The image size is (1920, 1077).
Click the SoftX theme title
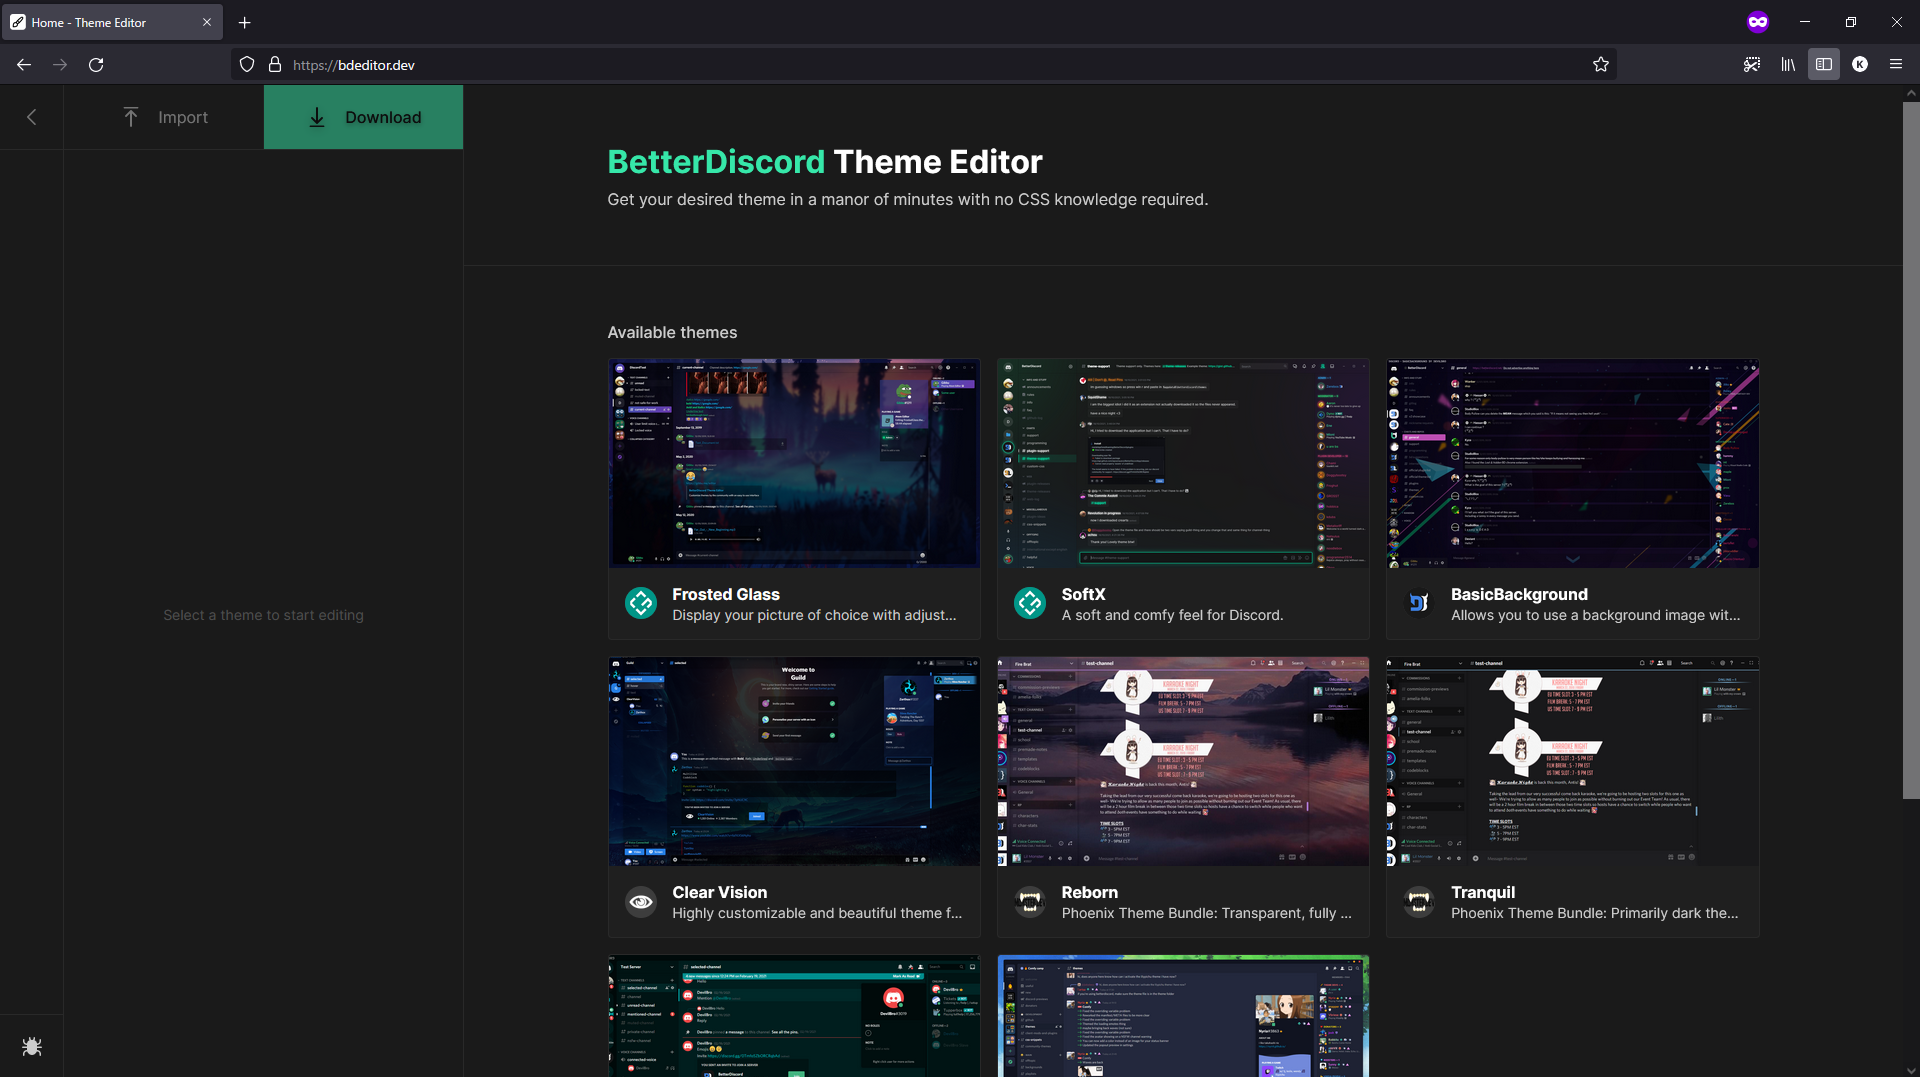tap(1083, 594)
